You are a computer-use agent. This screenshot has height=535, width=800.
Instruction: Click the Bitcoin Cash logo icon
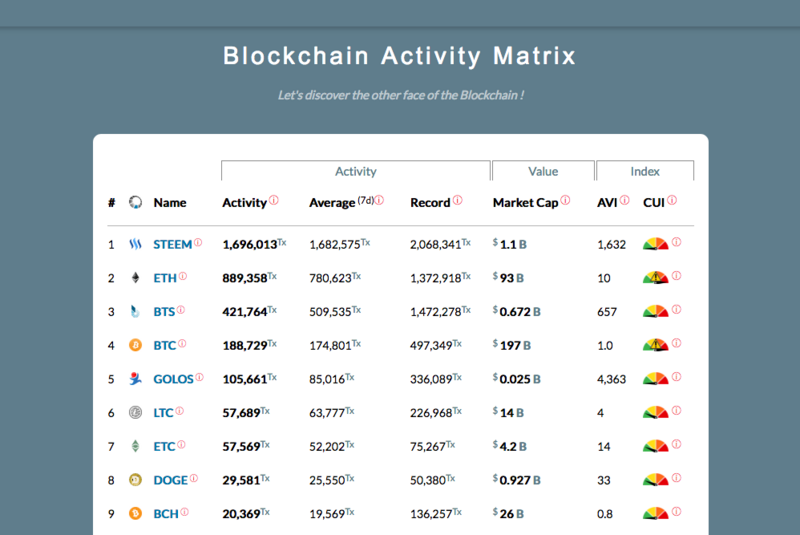(x=135, y=514)
